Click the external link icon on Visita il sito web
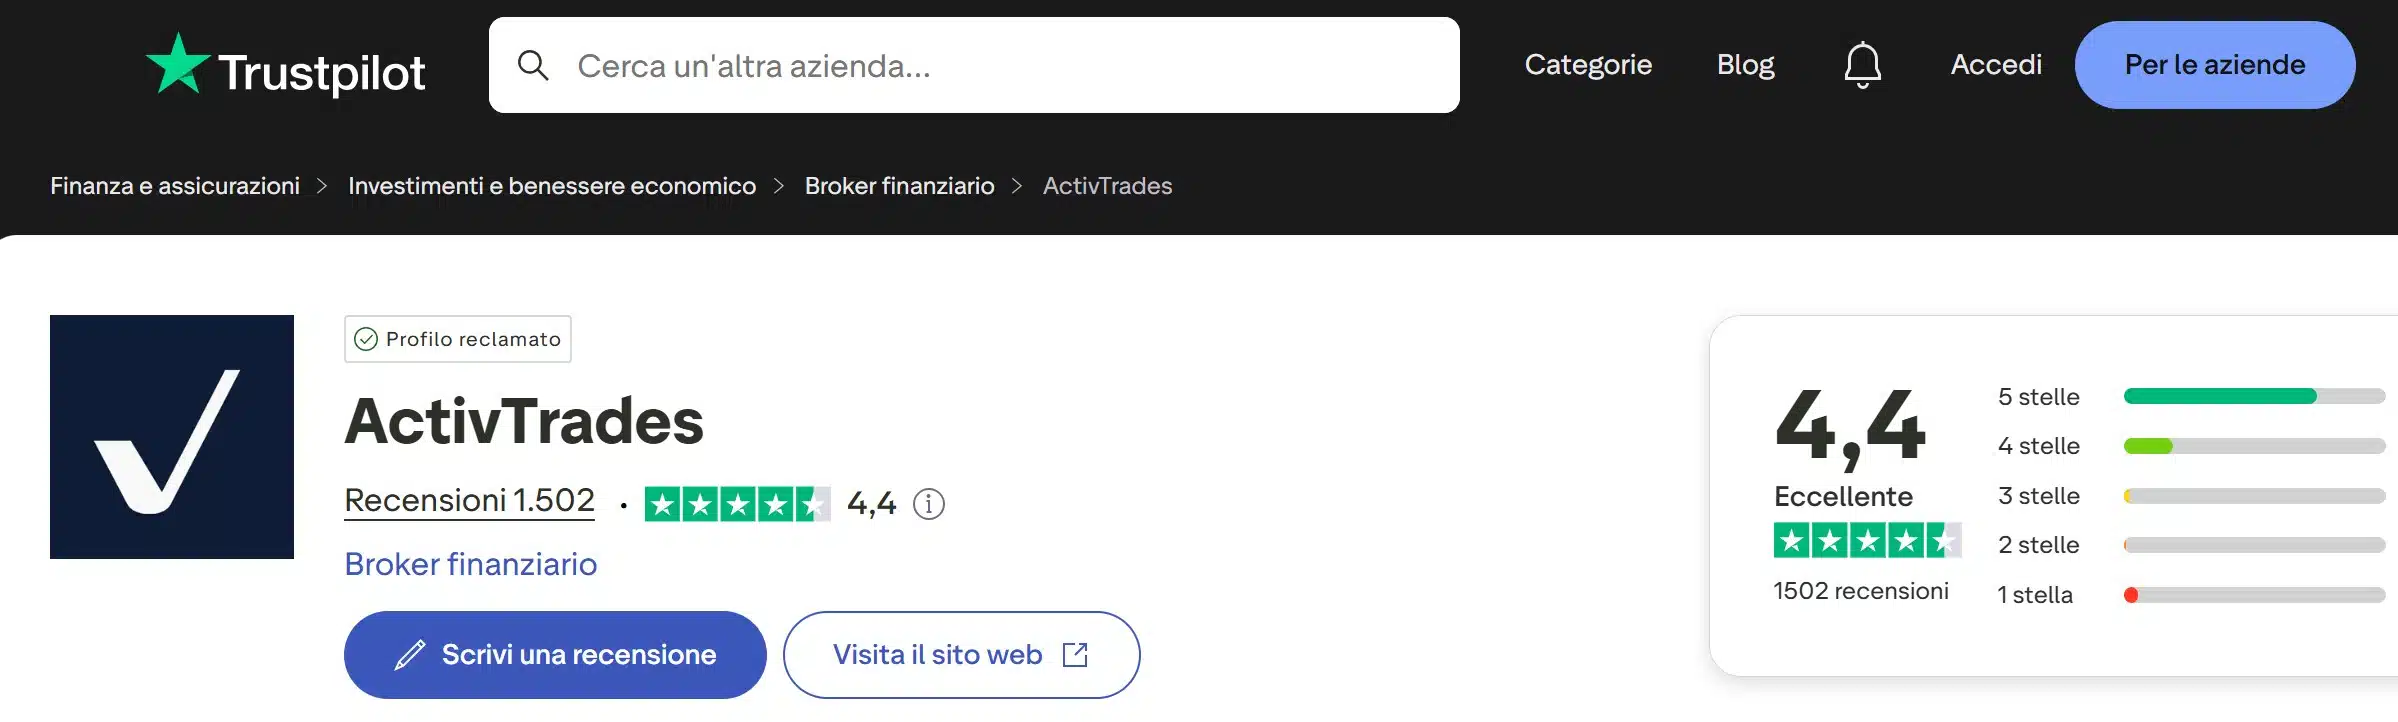 [1074, 654]
